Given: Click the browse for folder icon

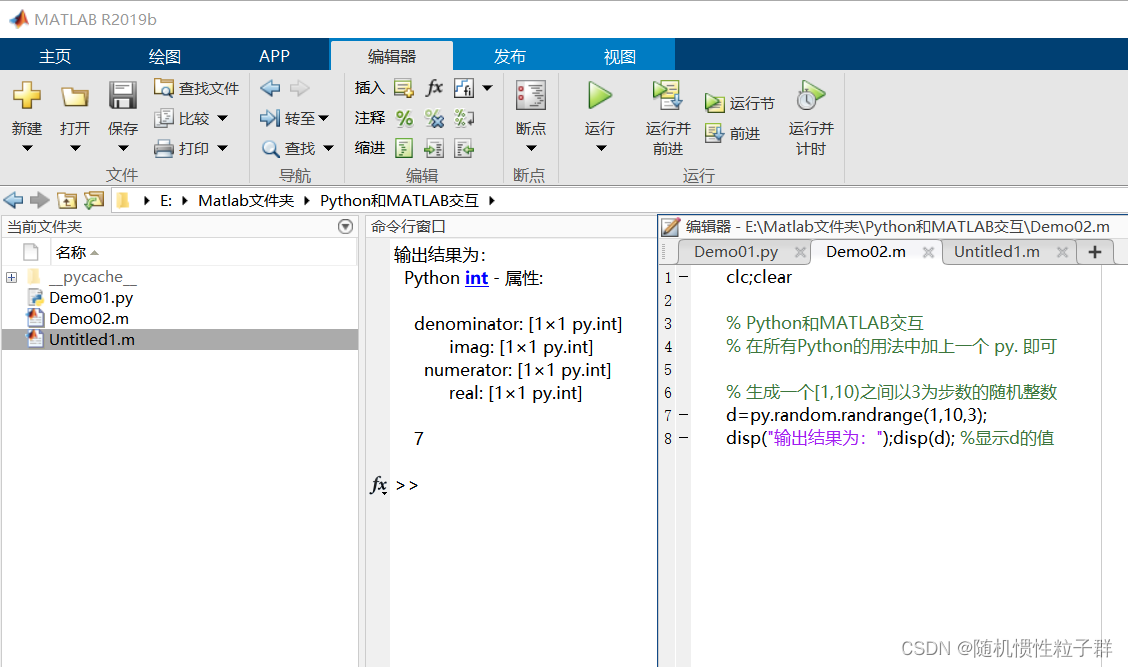Looking at the screenshot, I should pos(94,200).
